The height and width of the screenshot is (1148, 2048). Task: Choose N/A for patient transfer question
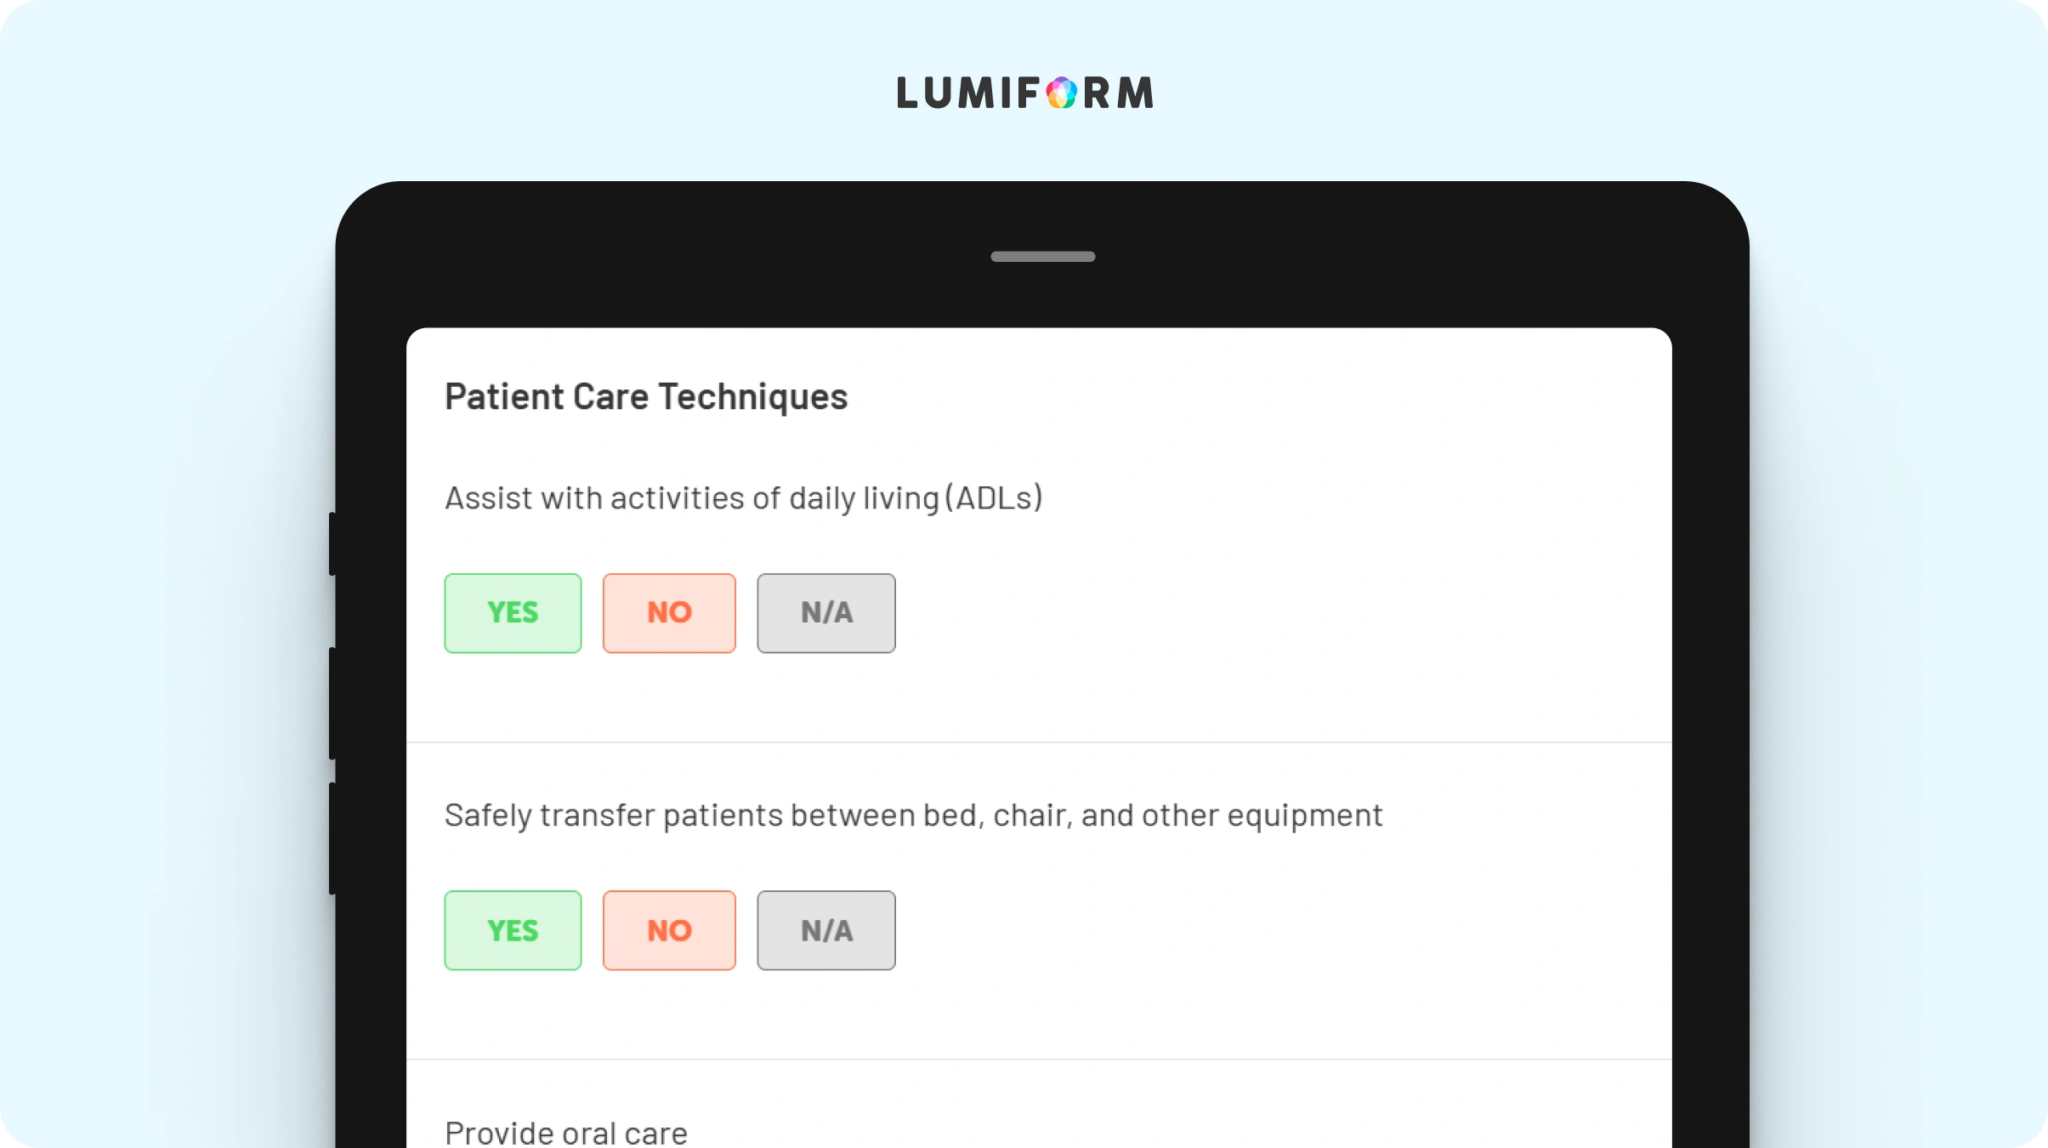tap(826, 930)
